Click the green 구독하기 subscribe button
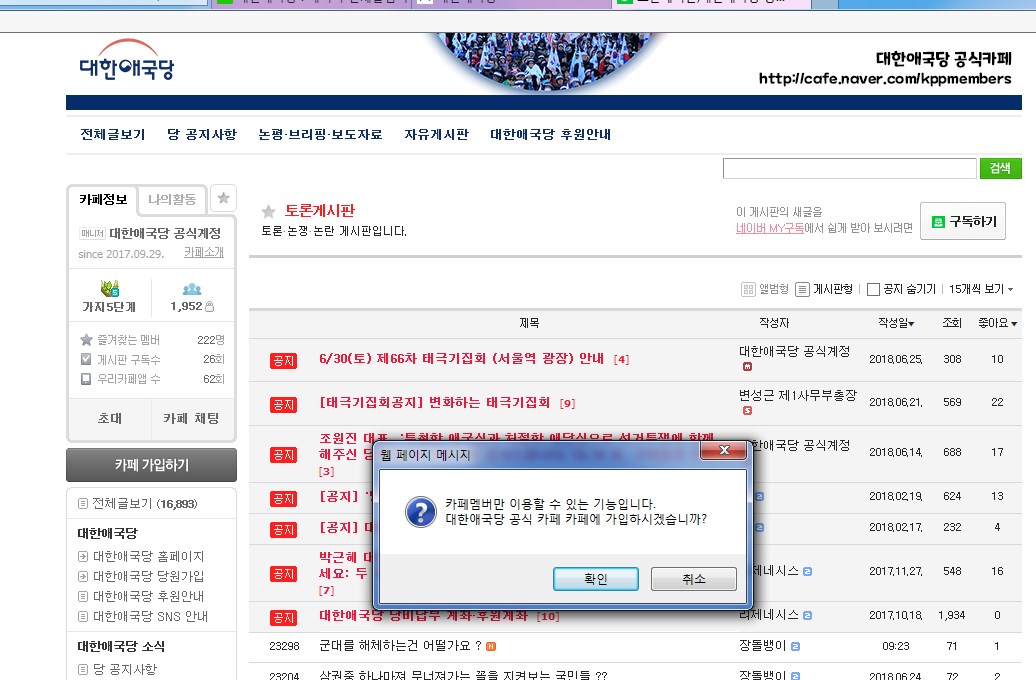Image resolution: width=1036 pixels, height=680 pixels. tap(963, 221)
